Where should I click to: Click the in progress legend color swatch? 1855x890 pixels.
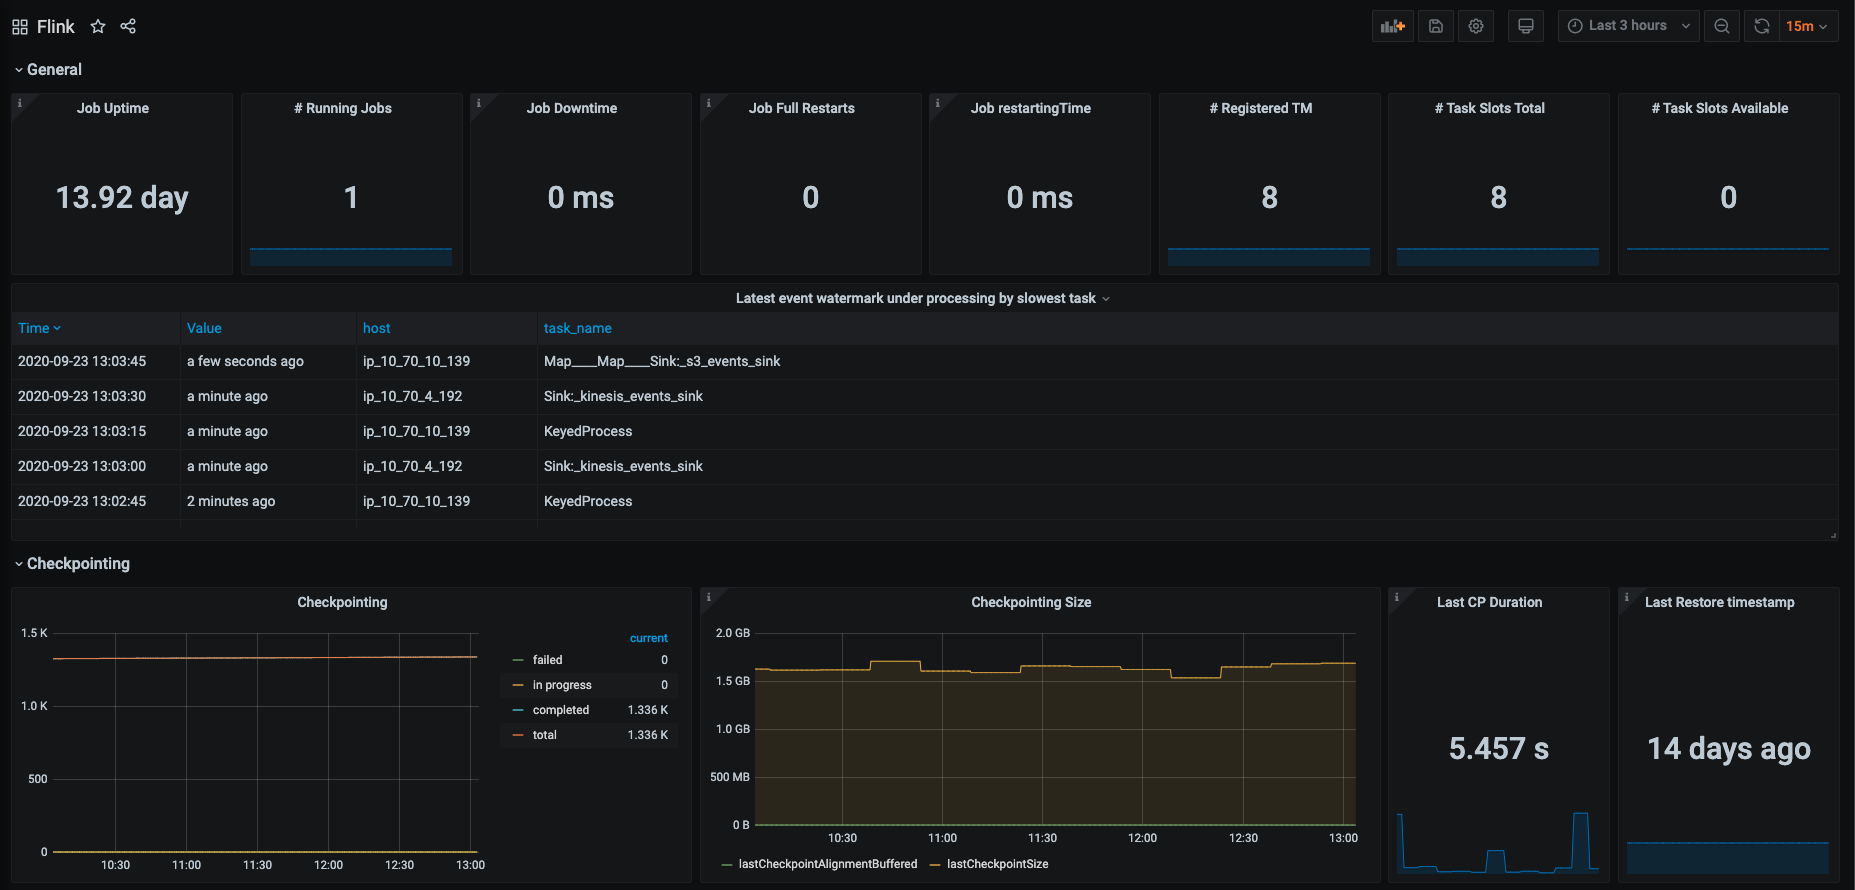518,685
